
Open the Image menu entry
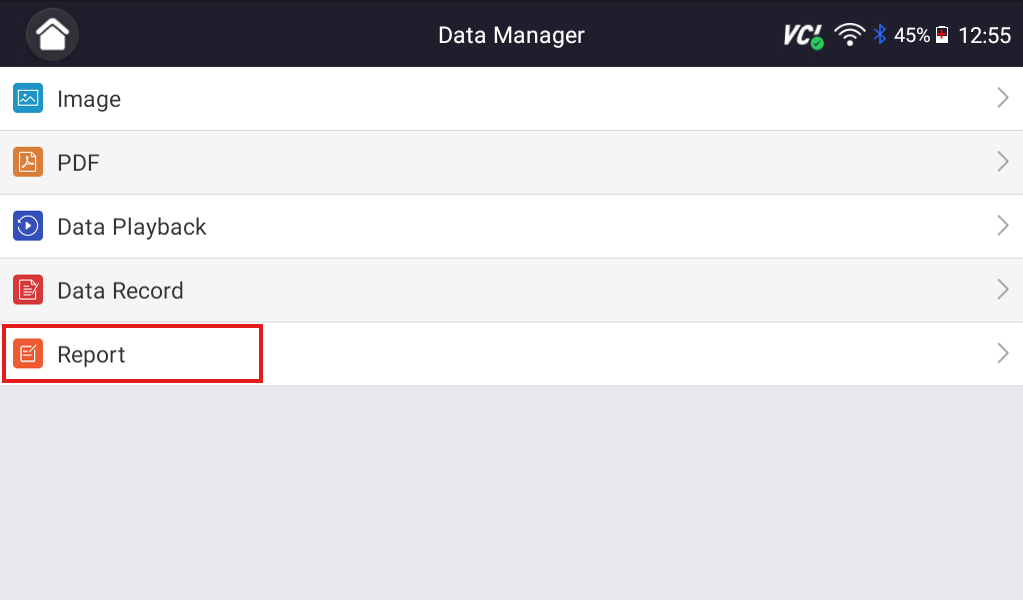(89, 99)
